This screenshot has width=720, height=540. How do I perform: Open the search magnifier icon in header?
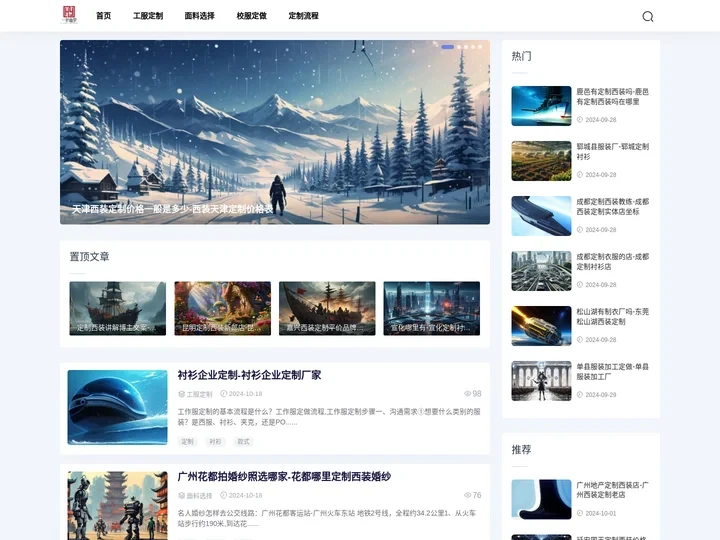pos(647,17)
